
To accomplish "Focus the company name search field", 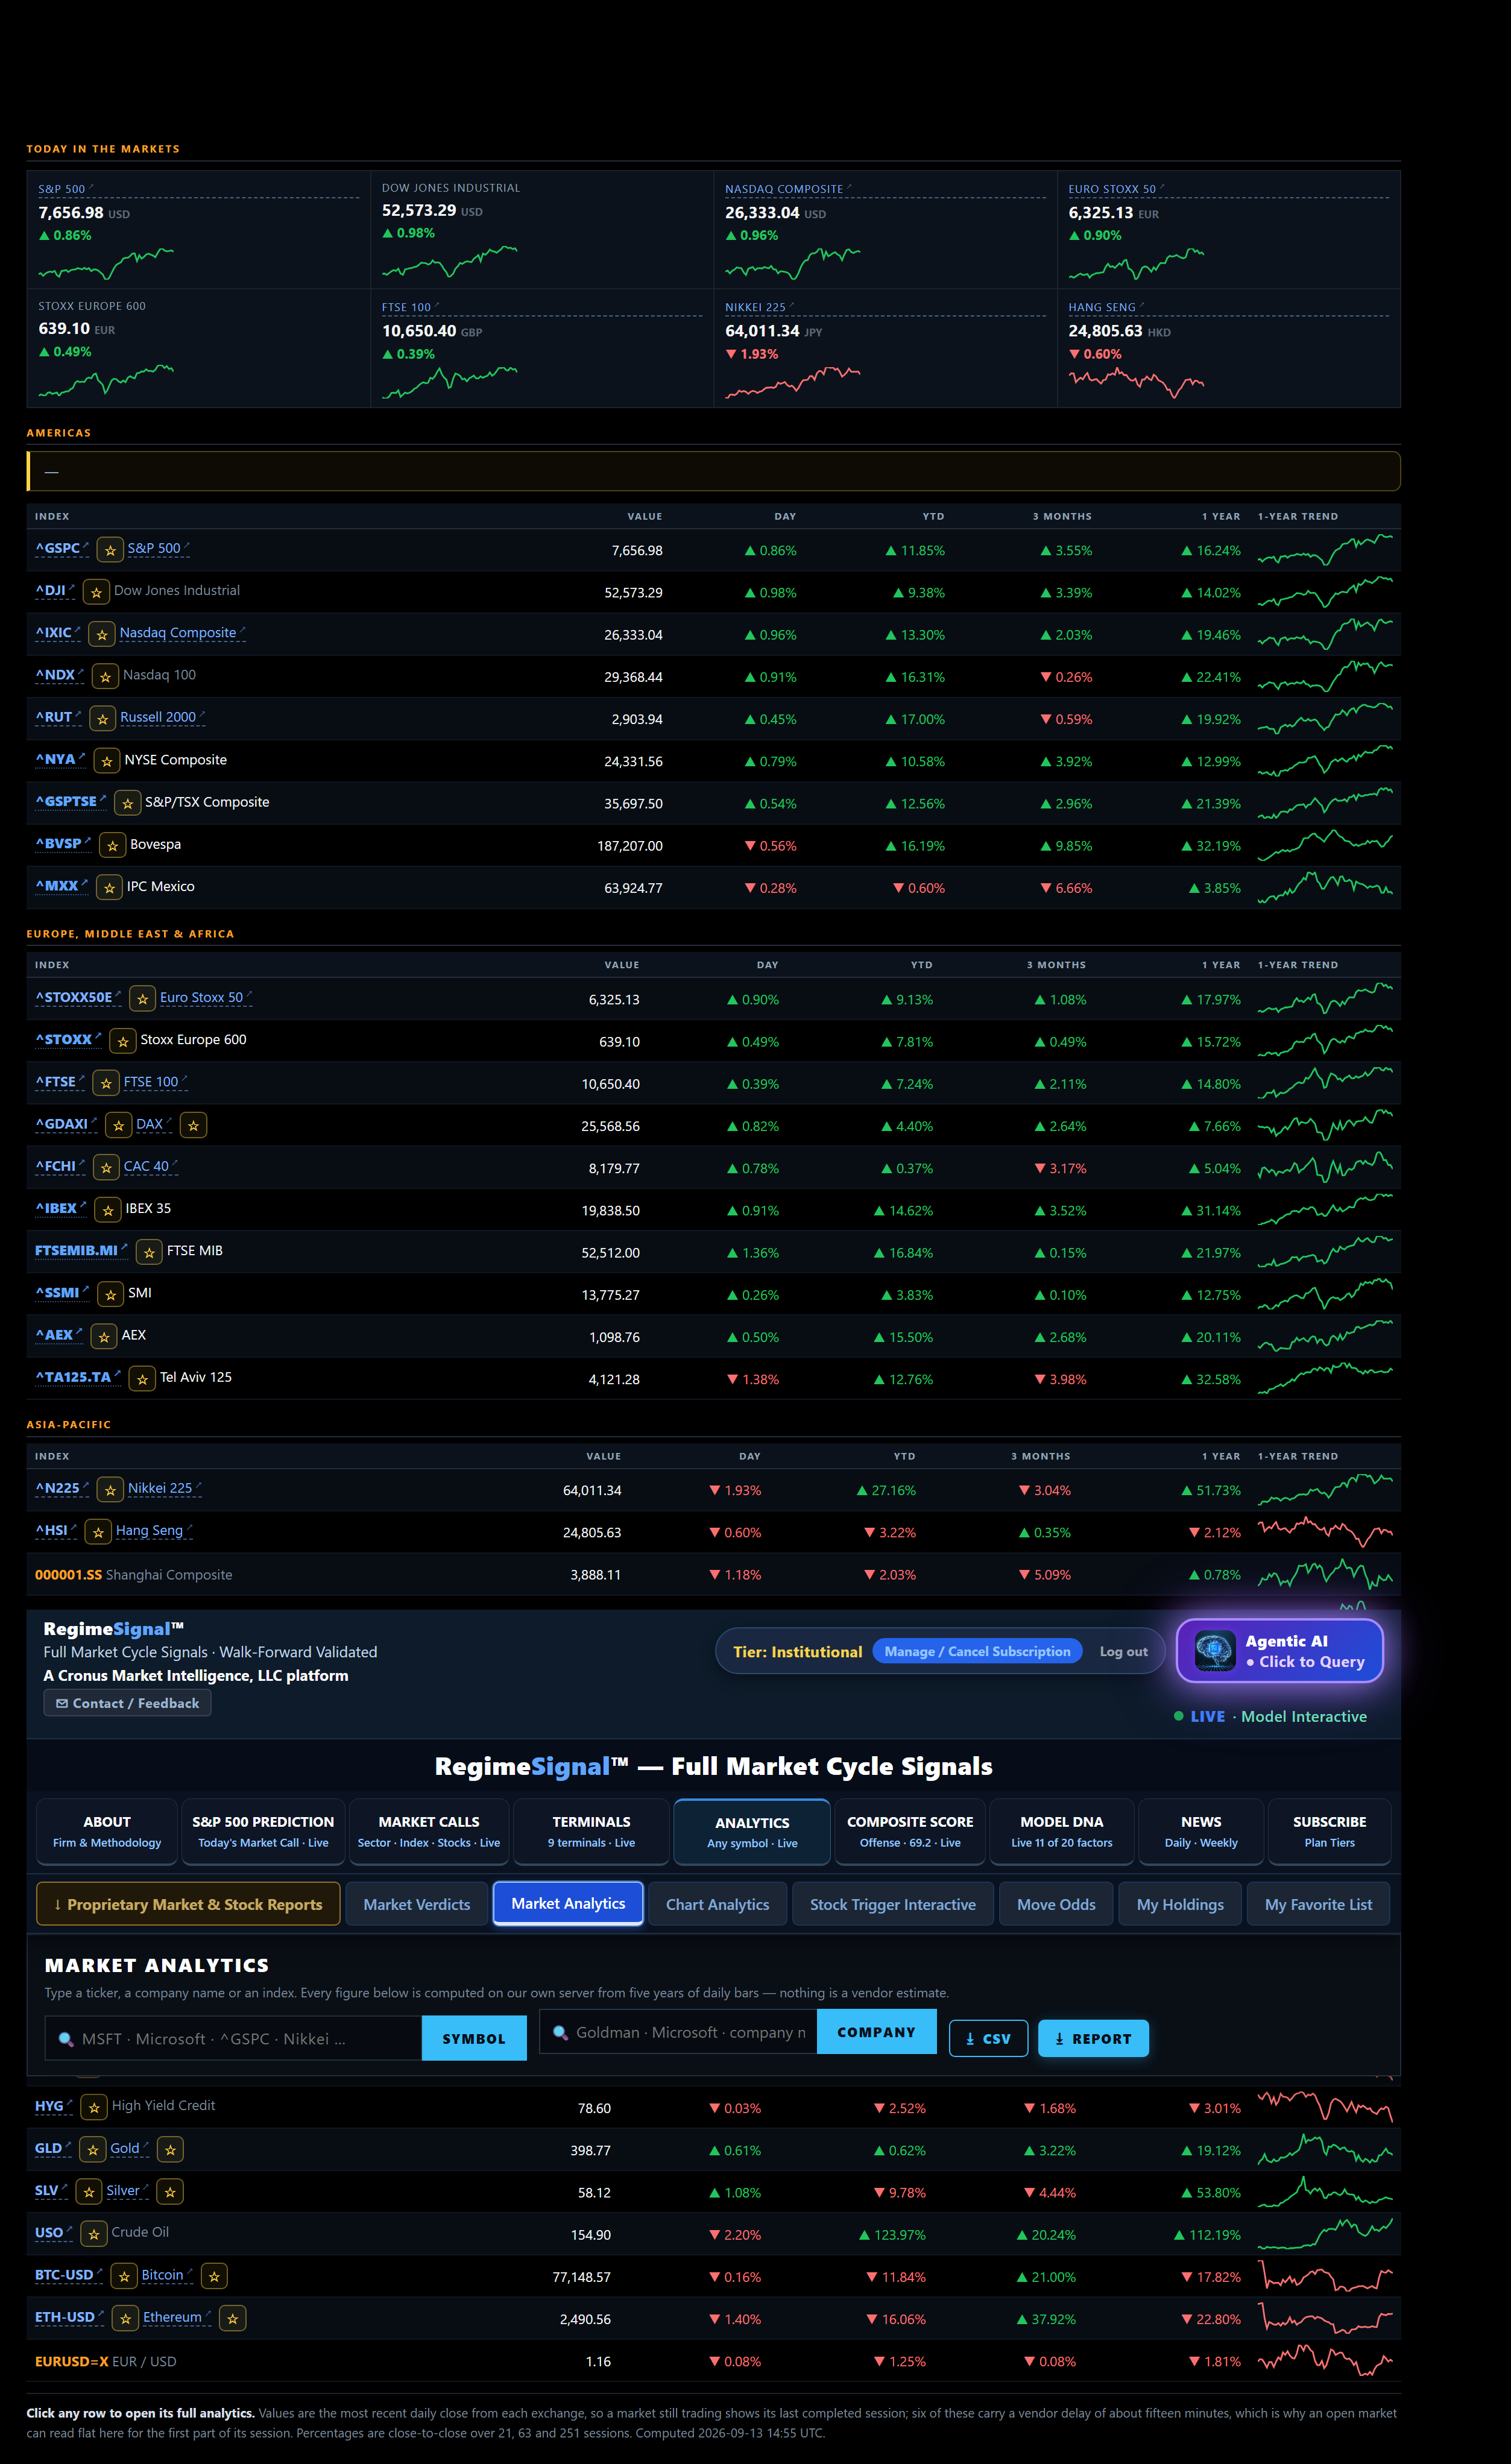I will click(x=678, y=2032).
